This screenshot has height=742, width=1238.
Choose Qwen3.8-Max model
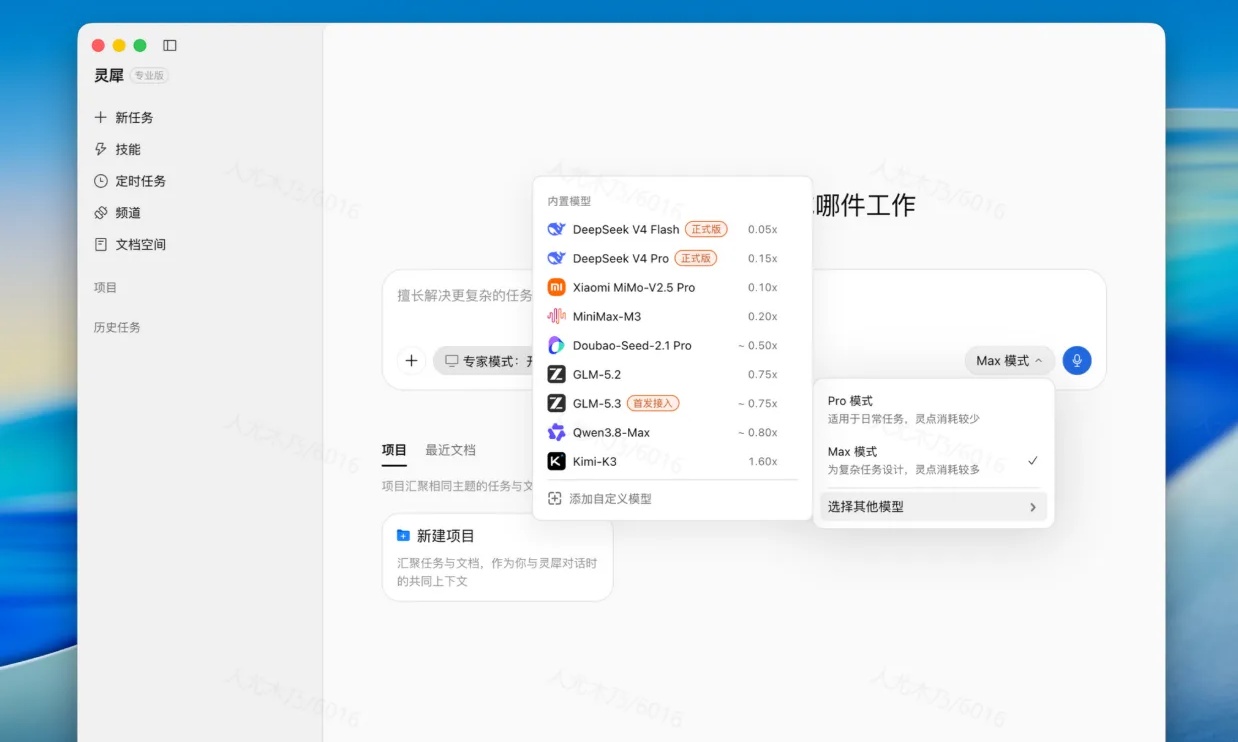tap(672, 432)
